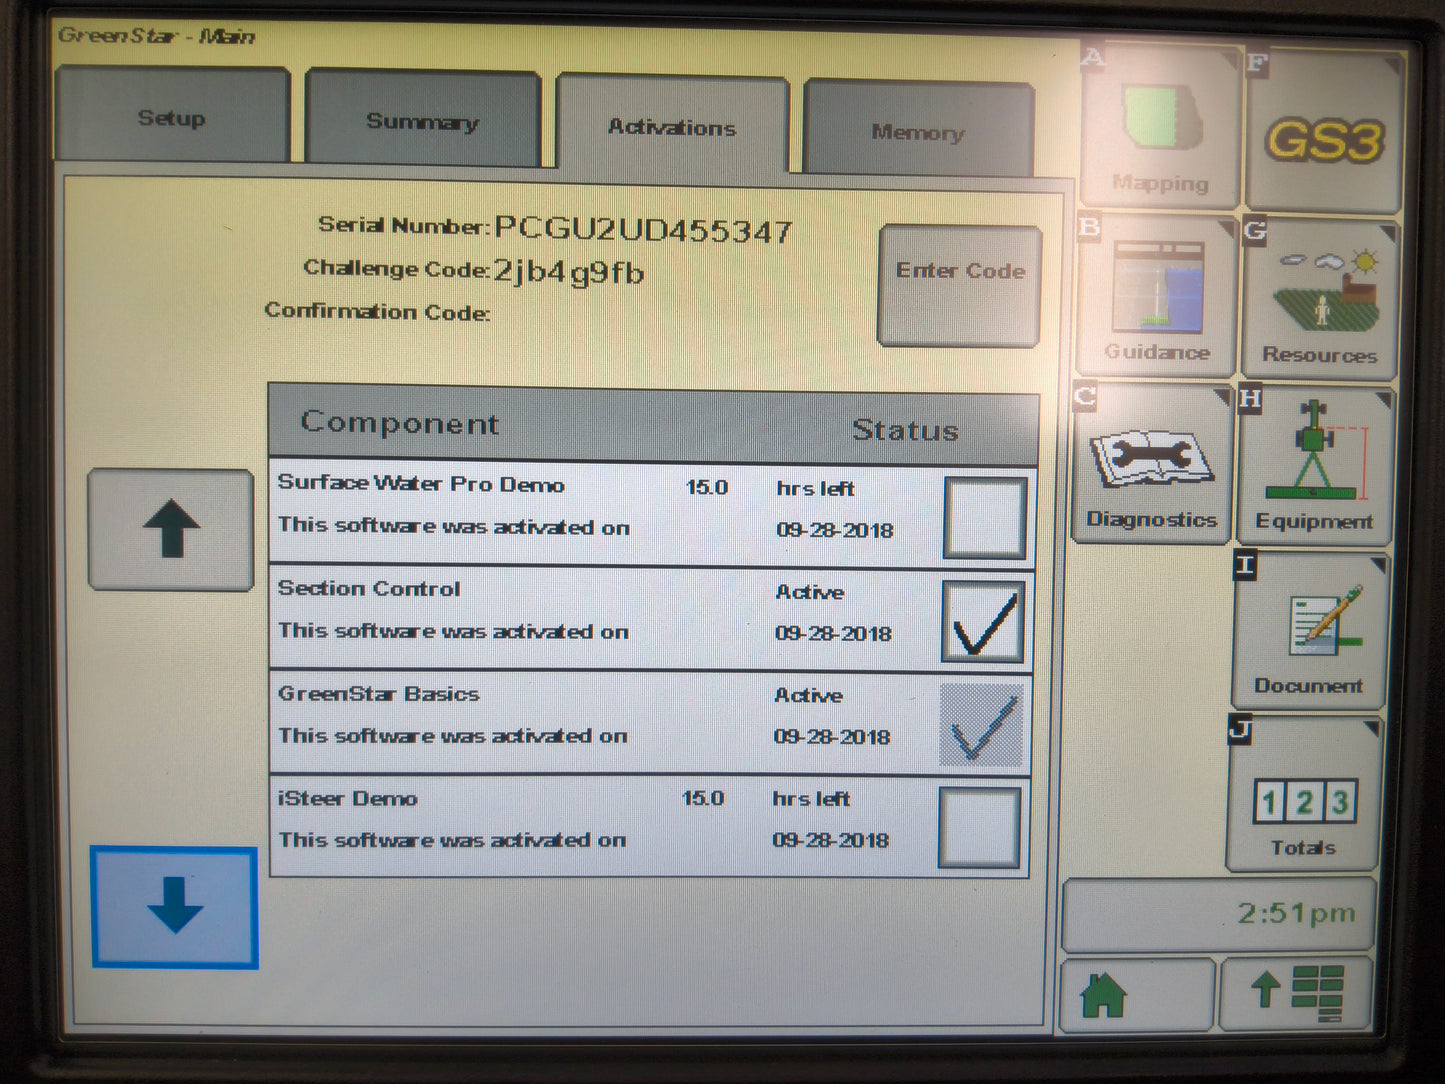Click the Component column header
Viewport: 1445px width, 1084px height.
coord(400,423)
